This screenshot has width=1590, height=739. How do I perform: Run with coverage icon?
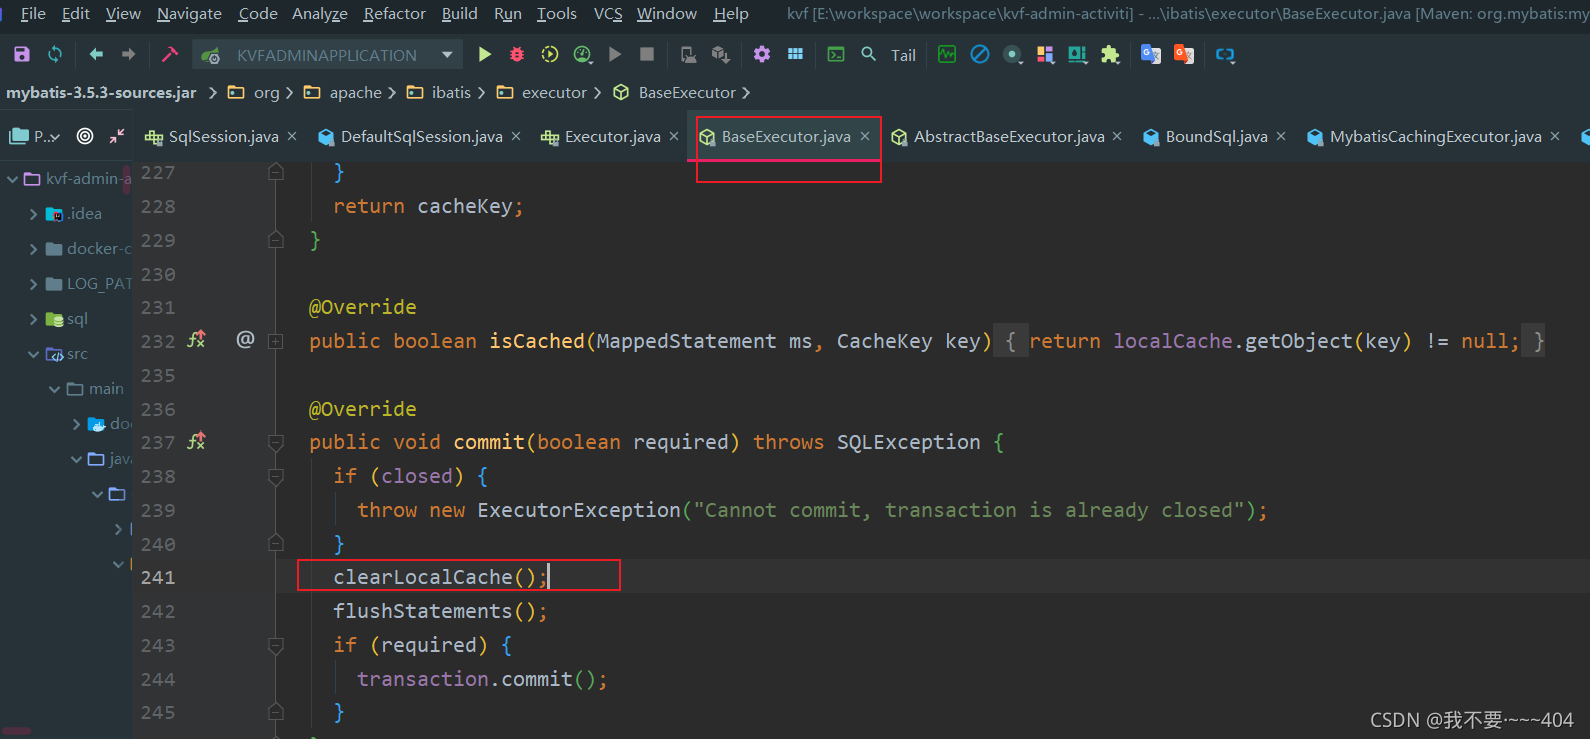tap(550, 54)
